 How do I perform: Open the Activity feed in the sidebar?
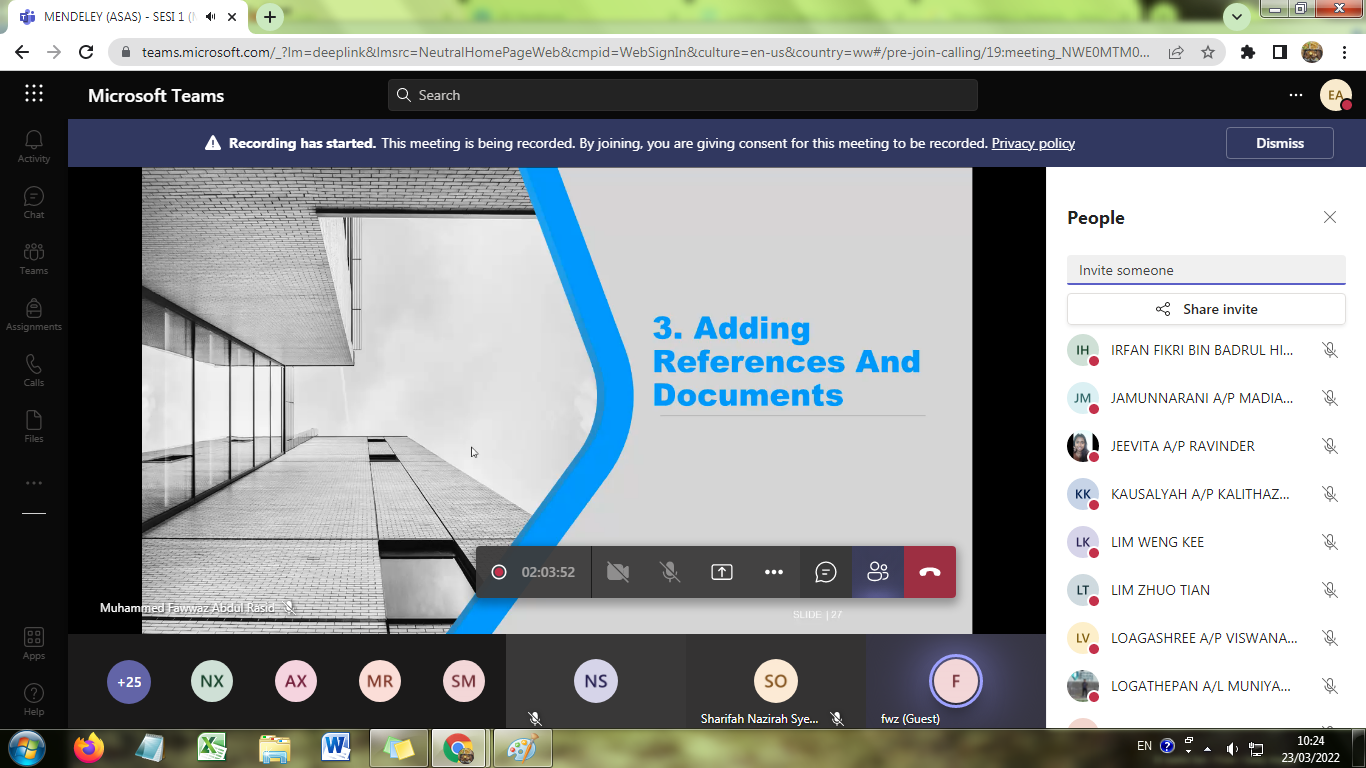[34, 147]
